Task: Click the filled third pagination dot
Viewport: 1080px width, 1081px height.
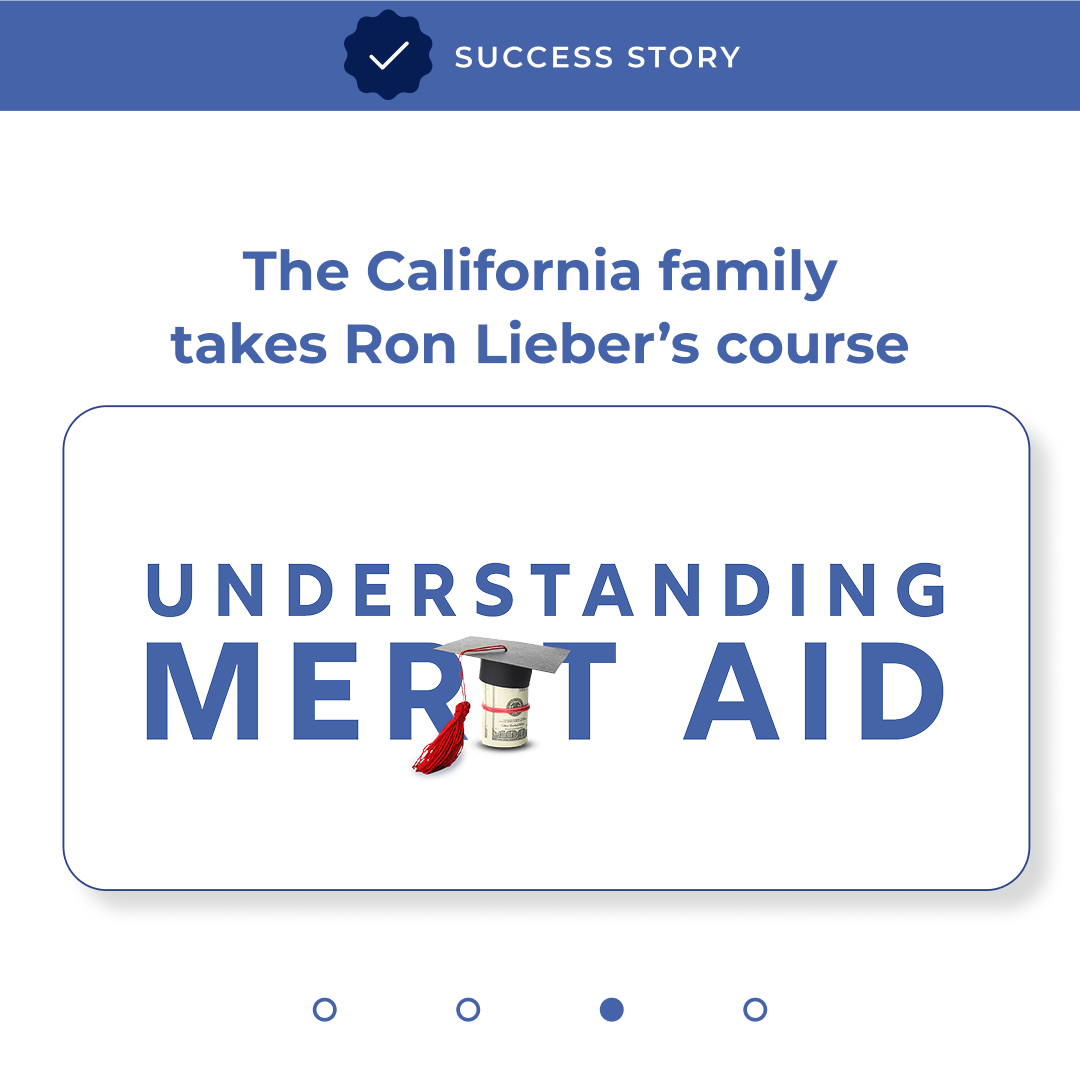Action: (x=612, y=1009)
